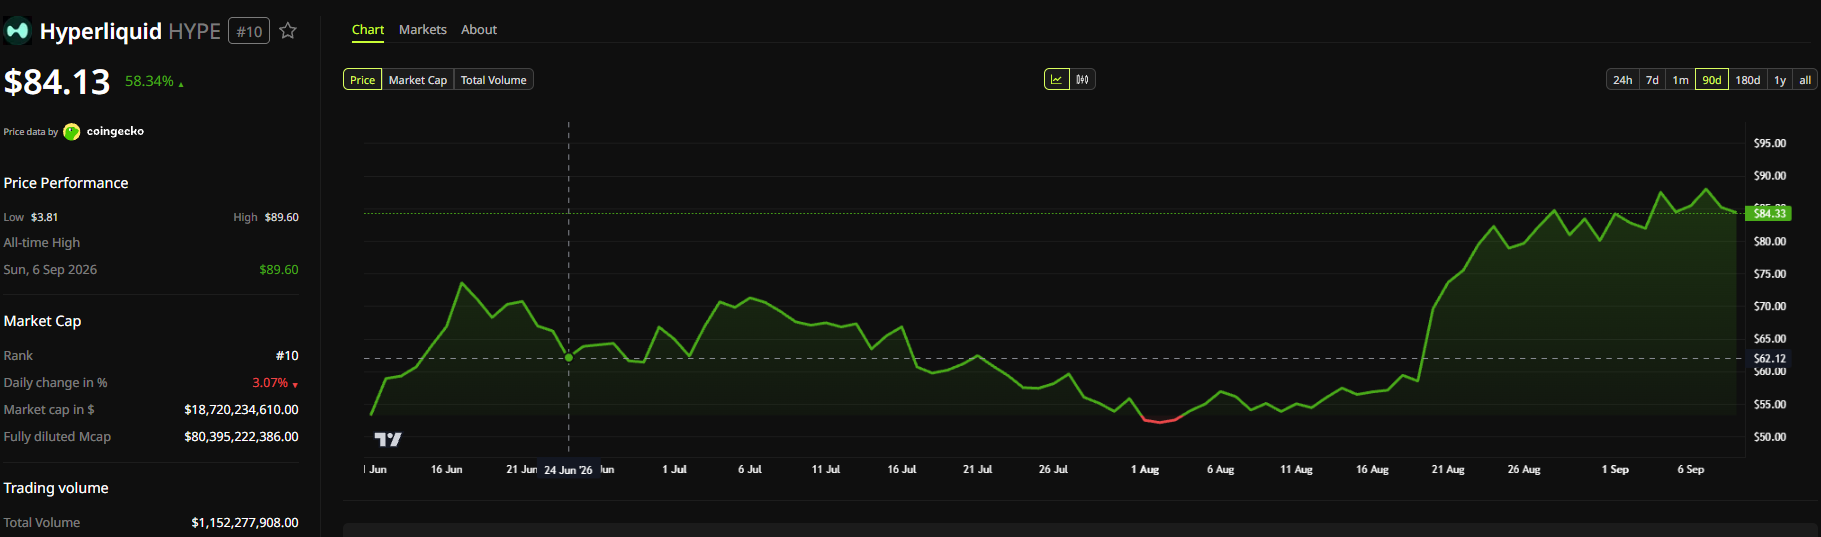Select the Market Cap chart mode
1821x537 pixels.
point(418,80)
